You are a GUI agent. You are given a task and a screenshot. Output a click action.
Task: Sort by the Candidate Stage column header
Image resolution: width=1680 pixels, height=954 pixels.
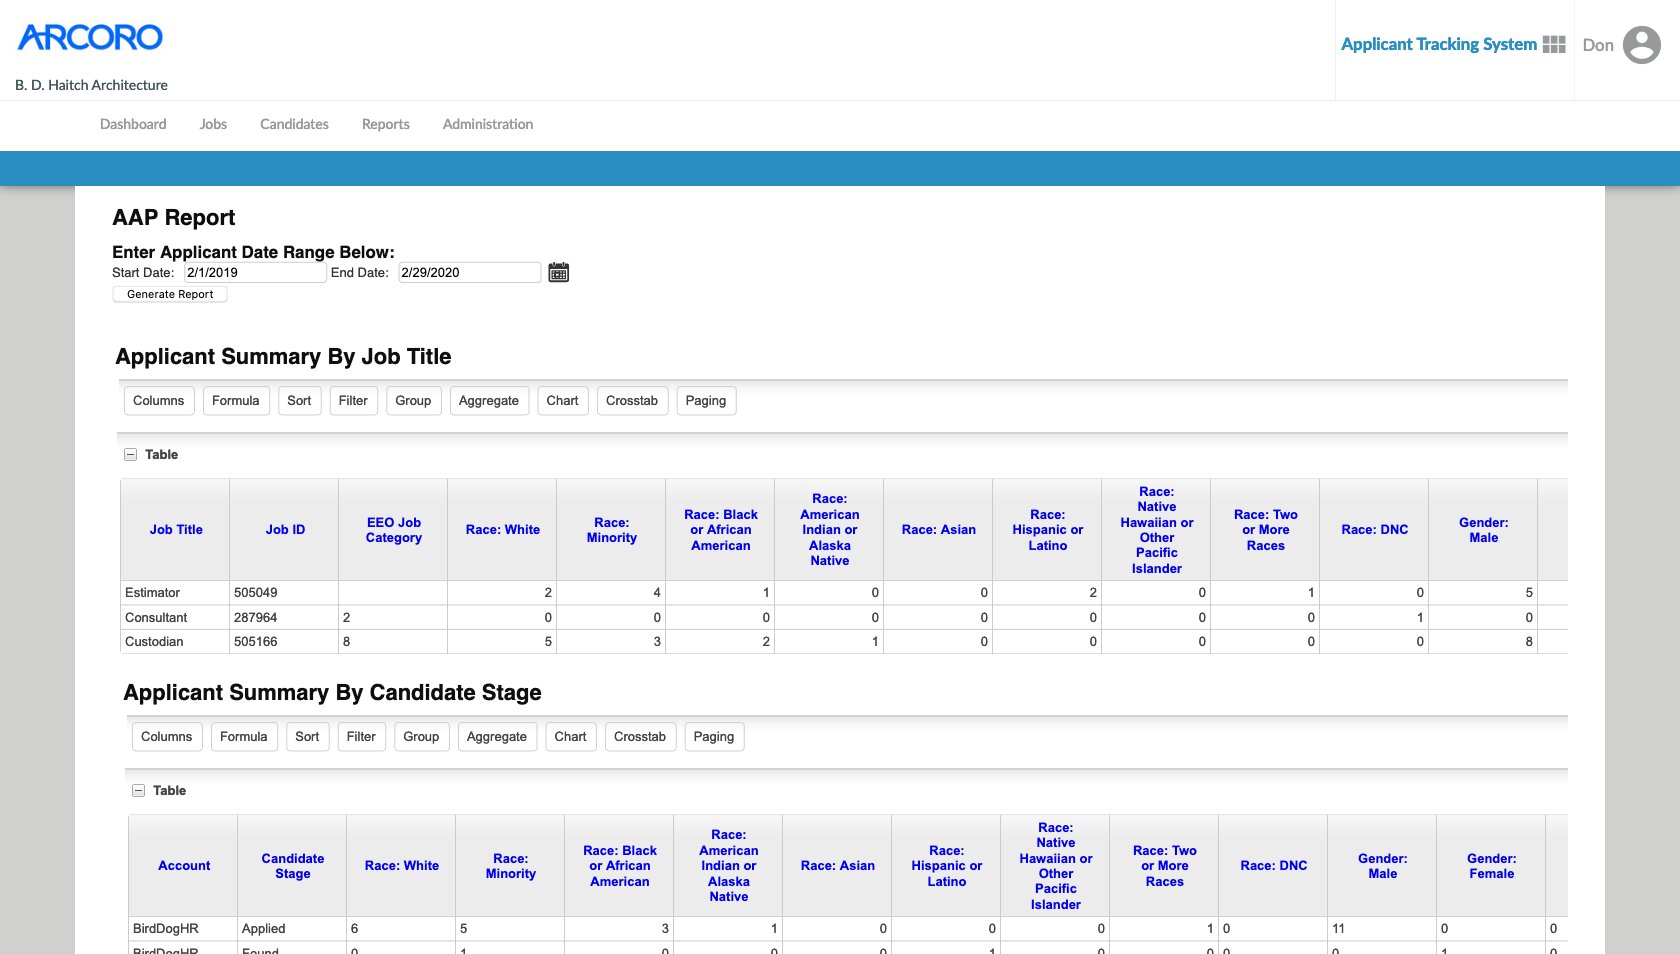pos(292,866)
